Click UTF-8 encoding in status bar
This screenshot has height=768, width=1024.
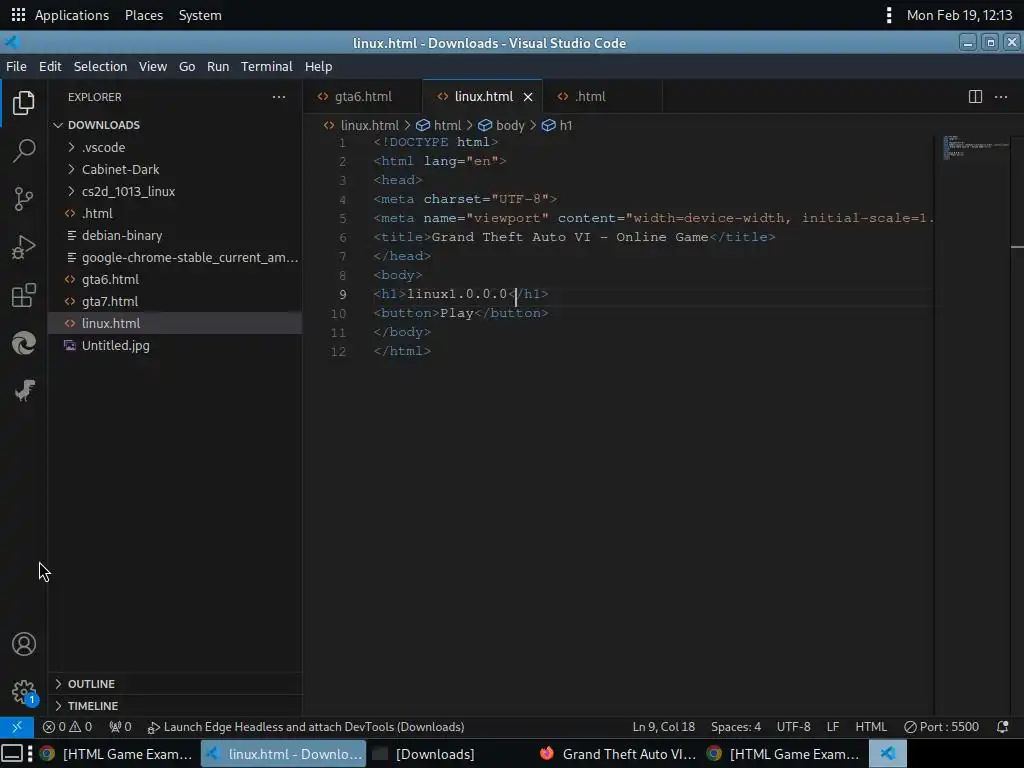tap(793, 727)
